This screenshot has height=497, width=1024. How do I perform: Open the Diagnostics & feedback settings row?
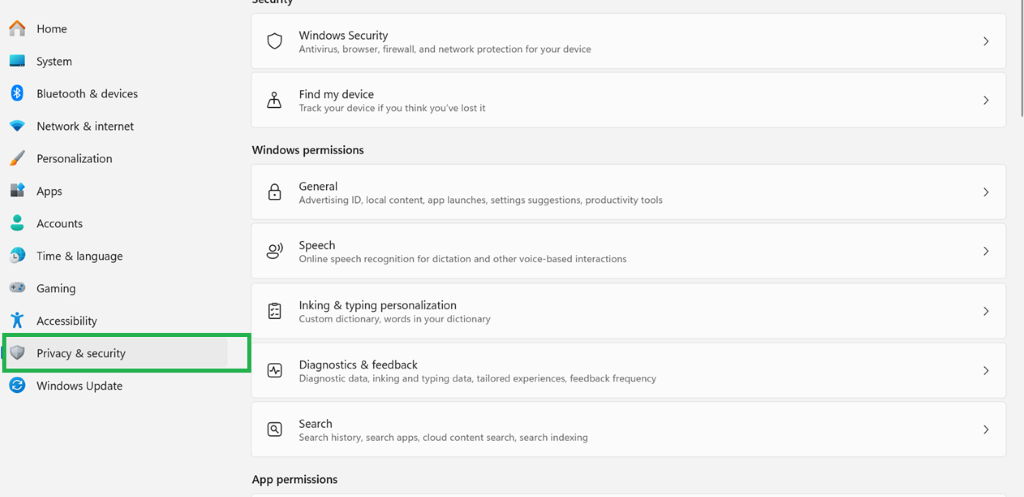pos(628,370)
